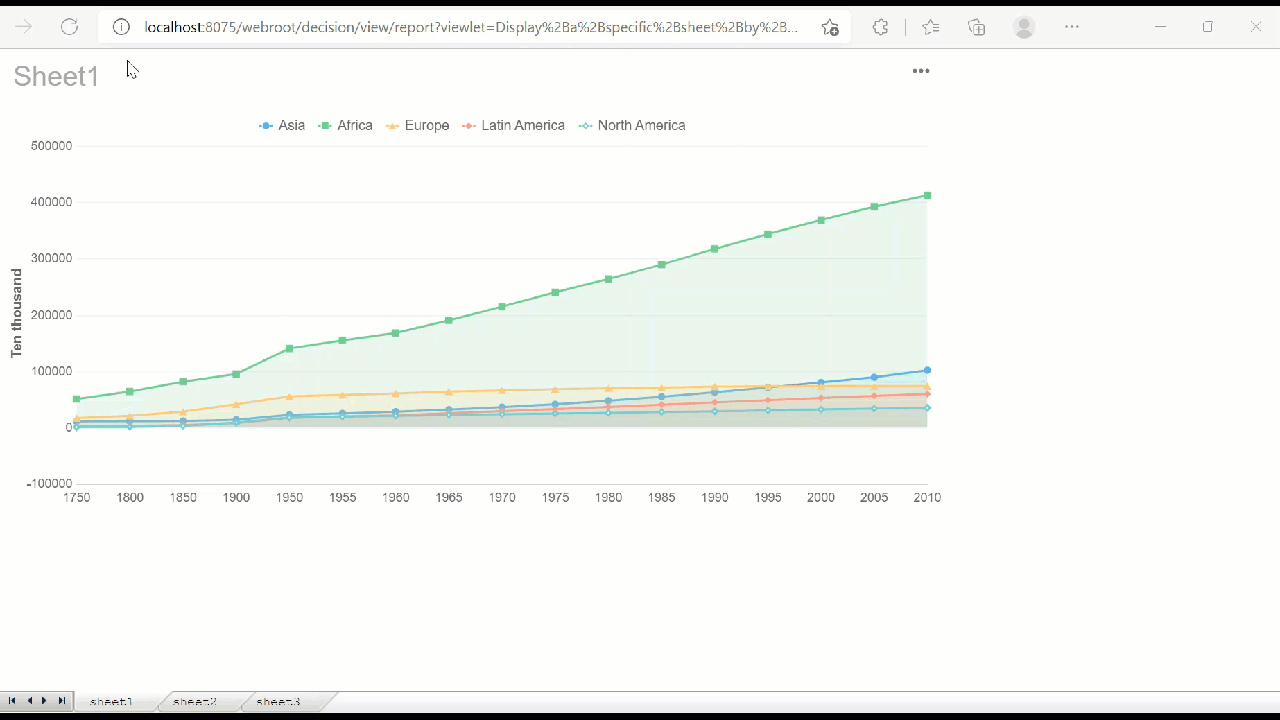
Task: Click the Asia data point at 2010
Action: tap(928, 370)
